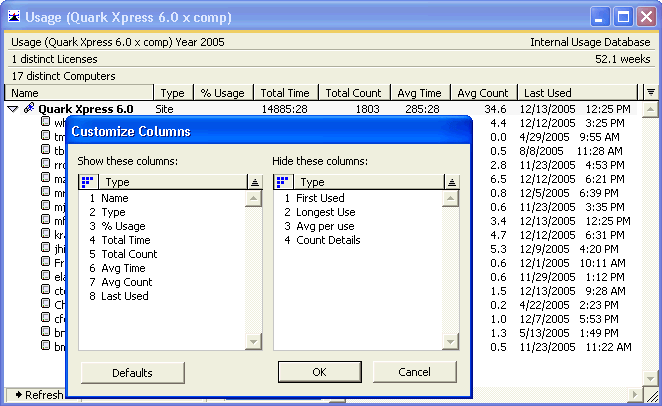Click computer icon on the 11/23/2005 3:35 PM row

click(45, 206)
